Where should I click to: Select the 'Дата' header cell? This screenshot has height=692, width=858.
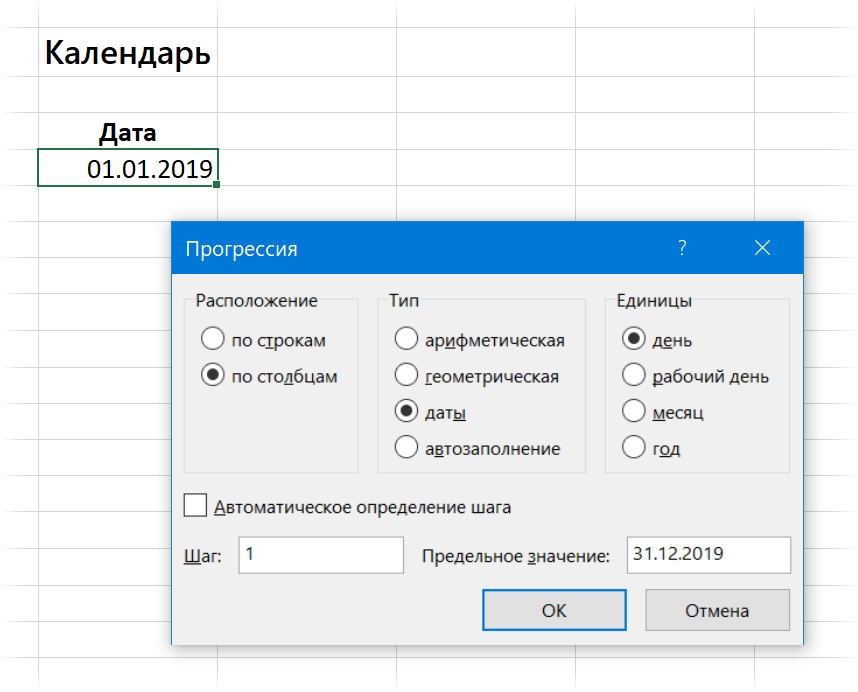(128, 131)
